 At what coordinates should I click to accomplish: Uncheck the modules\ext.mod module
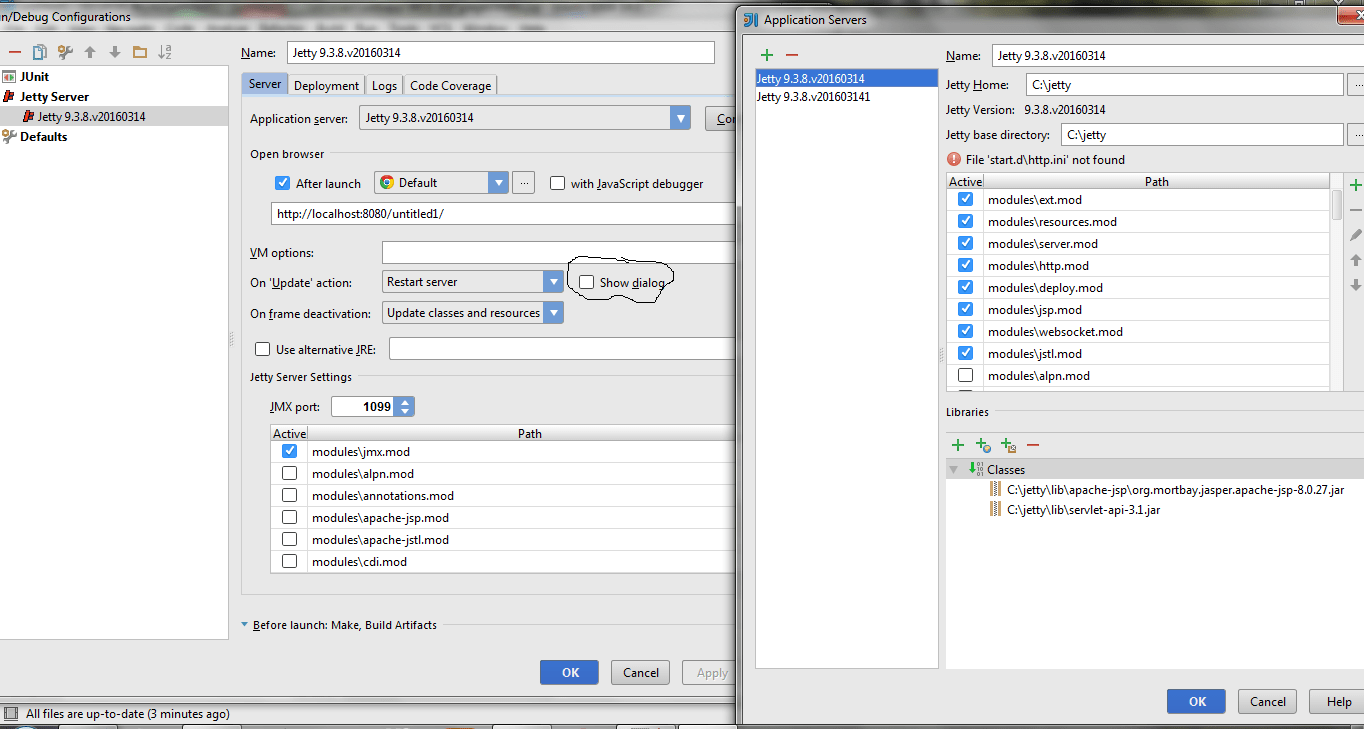click(x=965, y=199)
